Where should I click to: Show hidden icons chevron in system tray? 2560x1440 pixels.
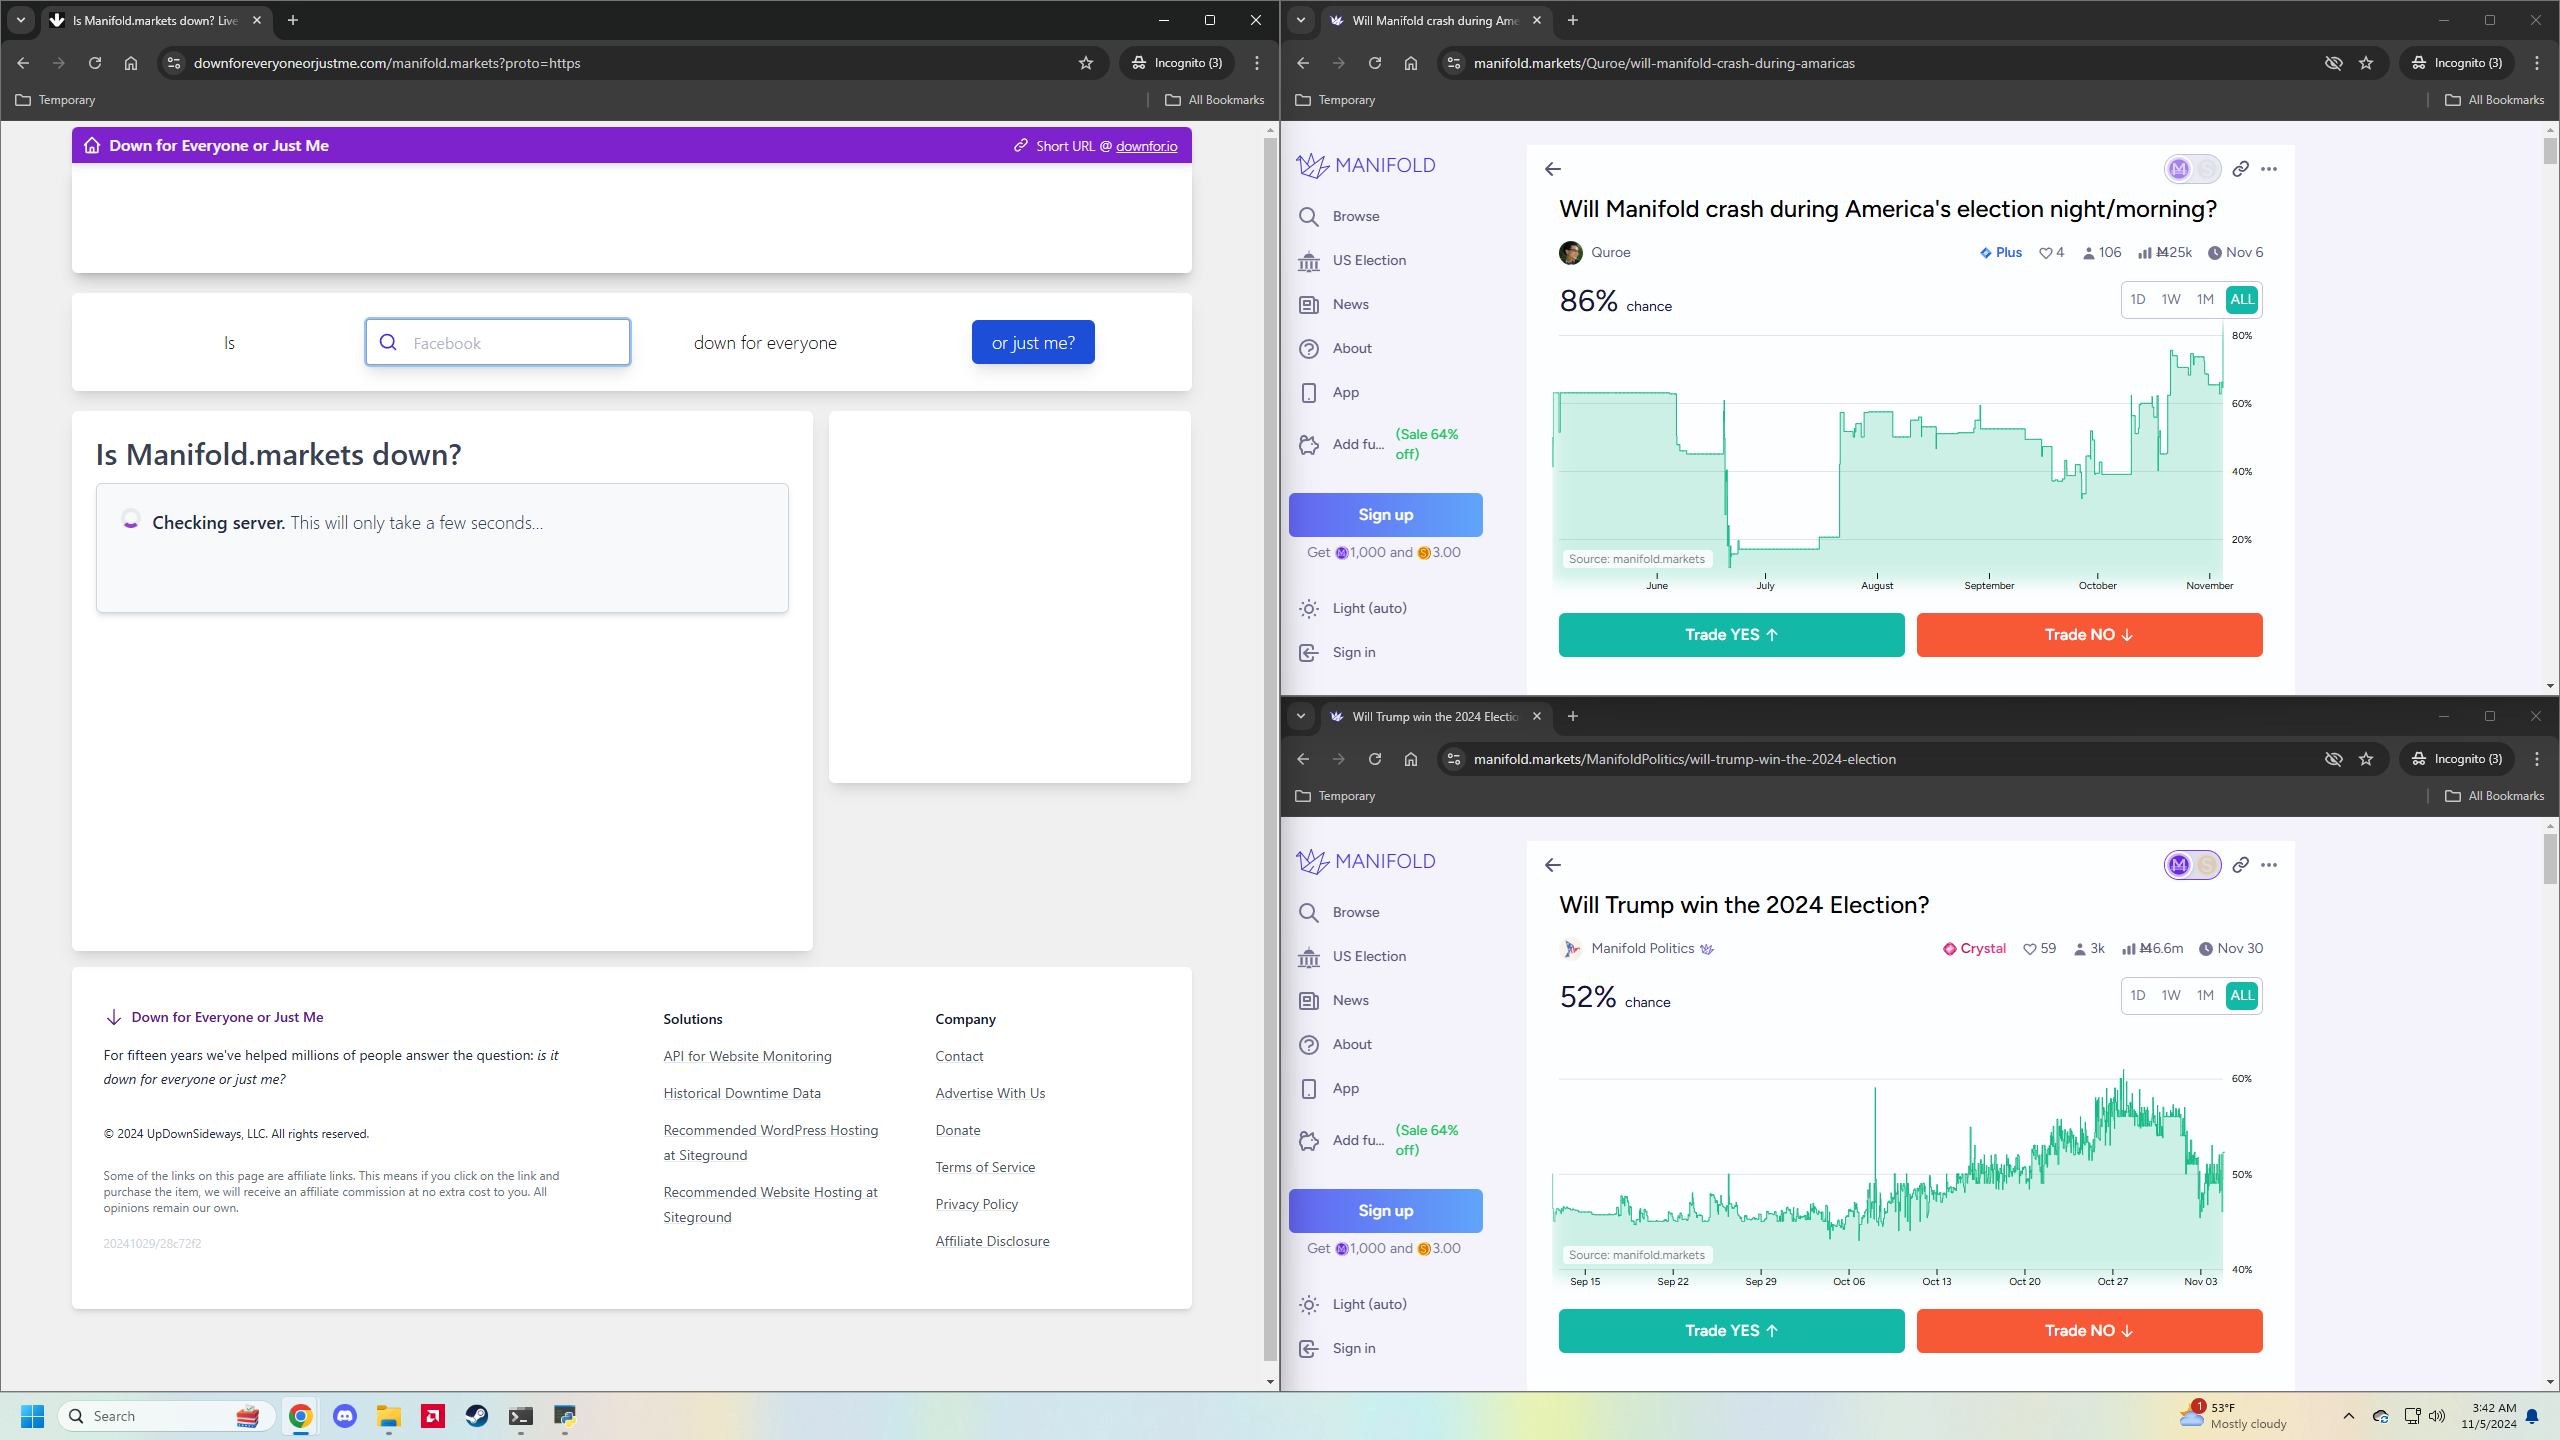click(2349, 1416)
